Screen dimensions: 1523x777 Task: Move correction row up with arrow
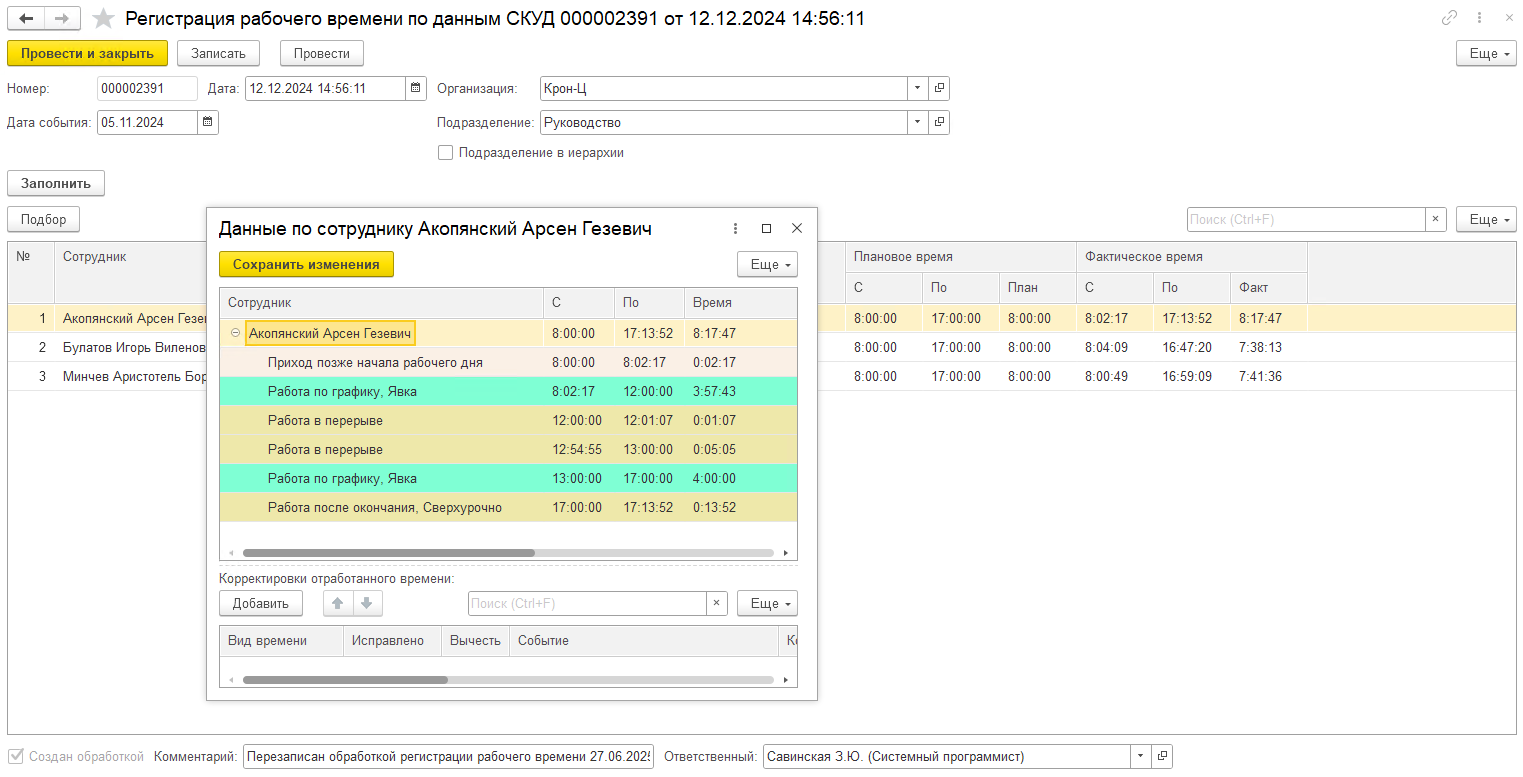click(338, 603)
